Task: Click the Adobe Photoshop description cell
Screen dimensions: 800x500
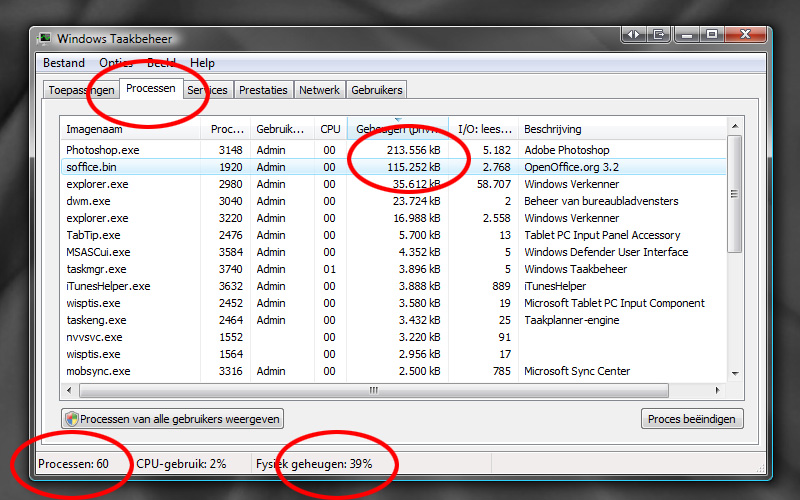Action: click(x=567, y=150)
